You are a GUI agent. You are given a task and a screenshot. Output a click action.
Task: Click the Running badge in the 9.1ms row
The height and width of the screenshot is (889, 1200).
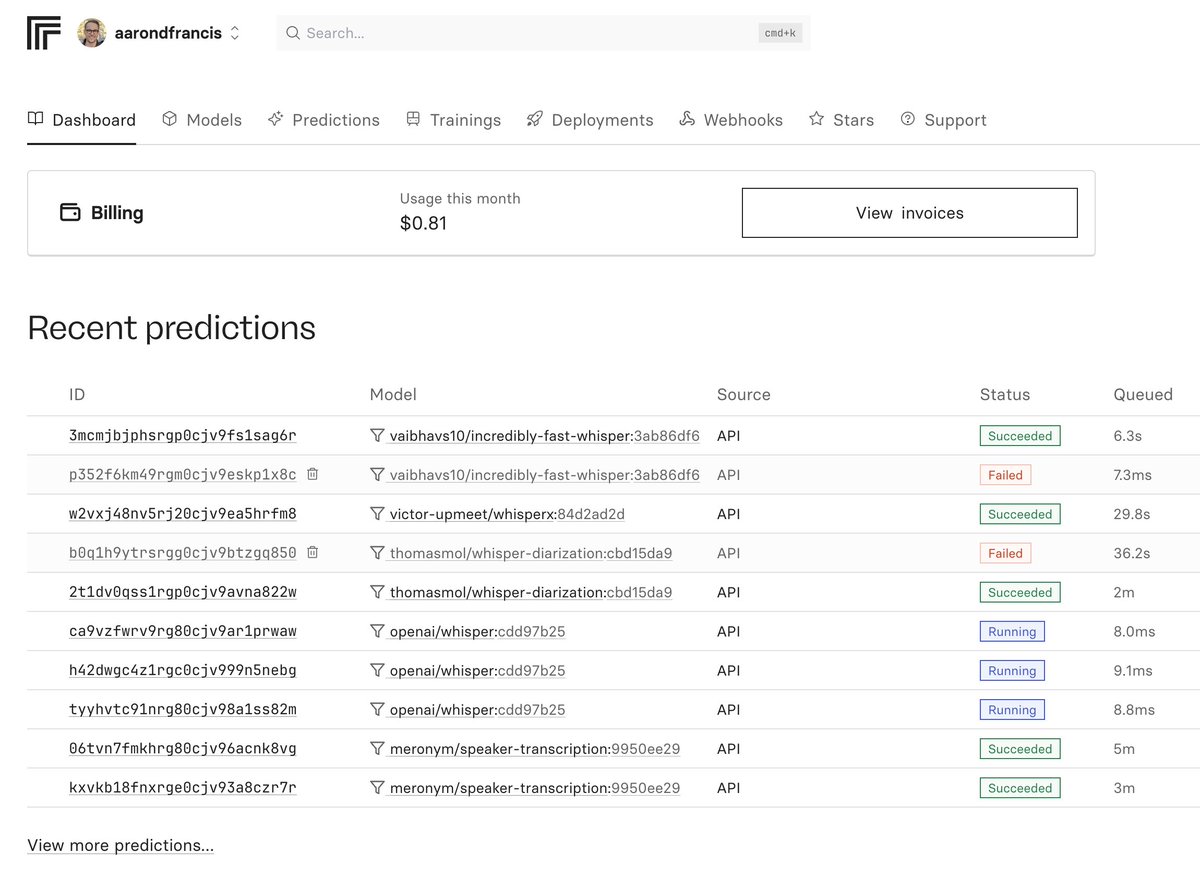pyautogui.click(x=1012, y=671)
